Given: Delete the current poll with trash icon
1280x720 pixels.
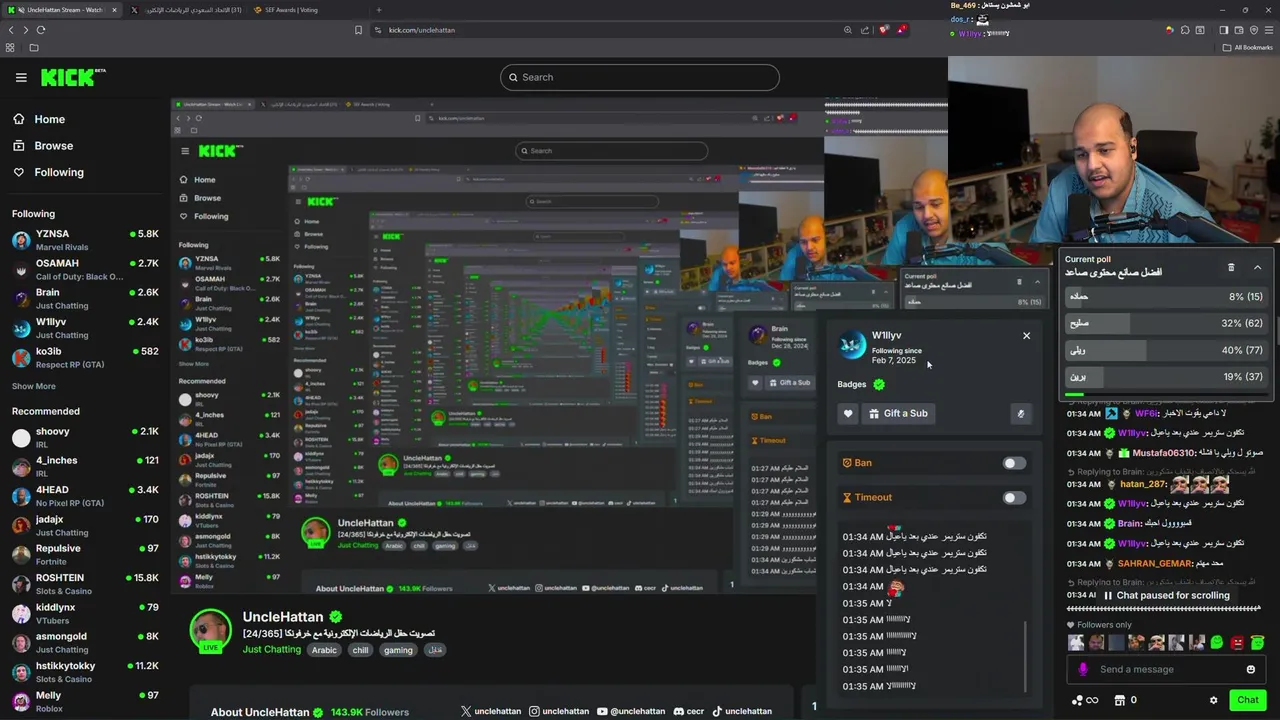Looking at the screenshot, I should (1231, 267).
